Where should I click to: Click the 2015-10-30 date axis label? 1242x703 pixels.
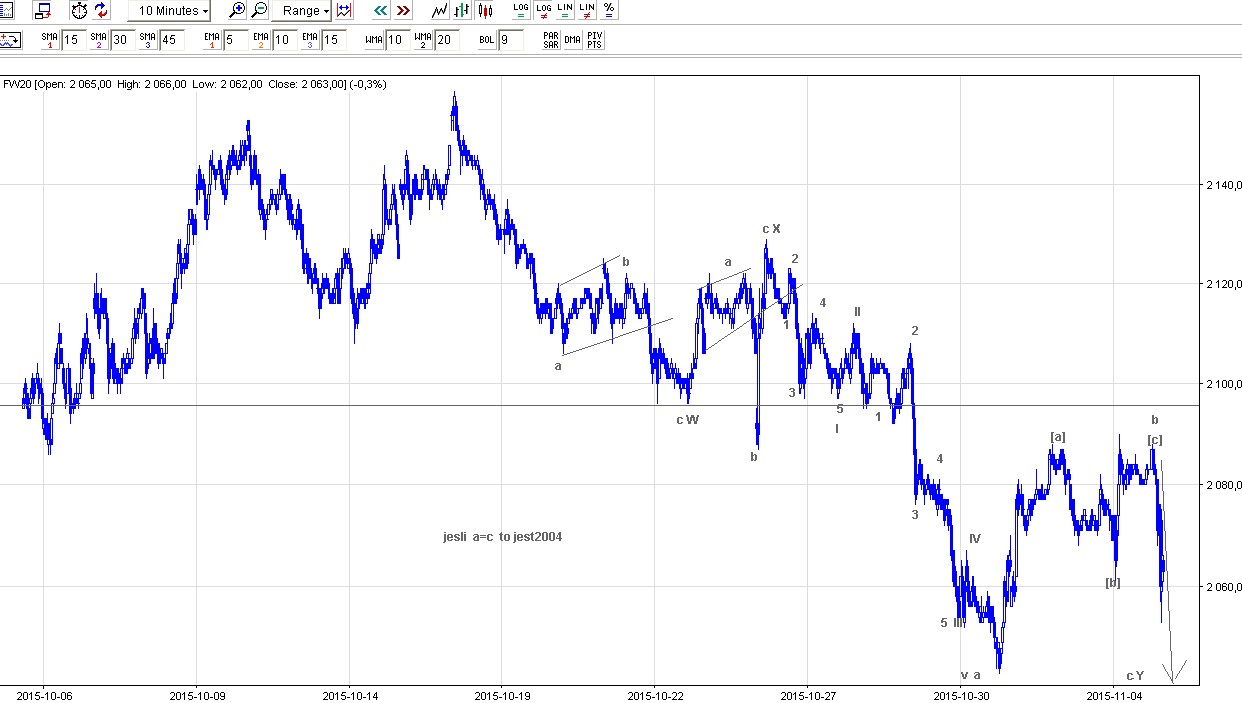961,696
